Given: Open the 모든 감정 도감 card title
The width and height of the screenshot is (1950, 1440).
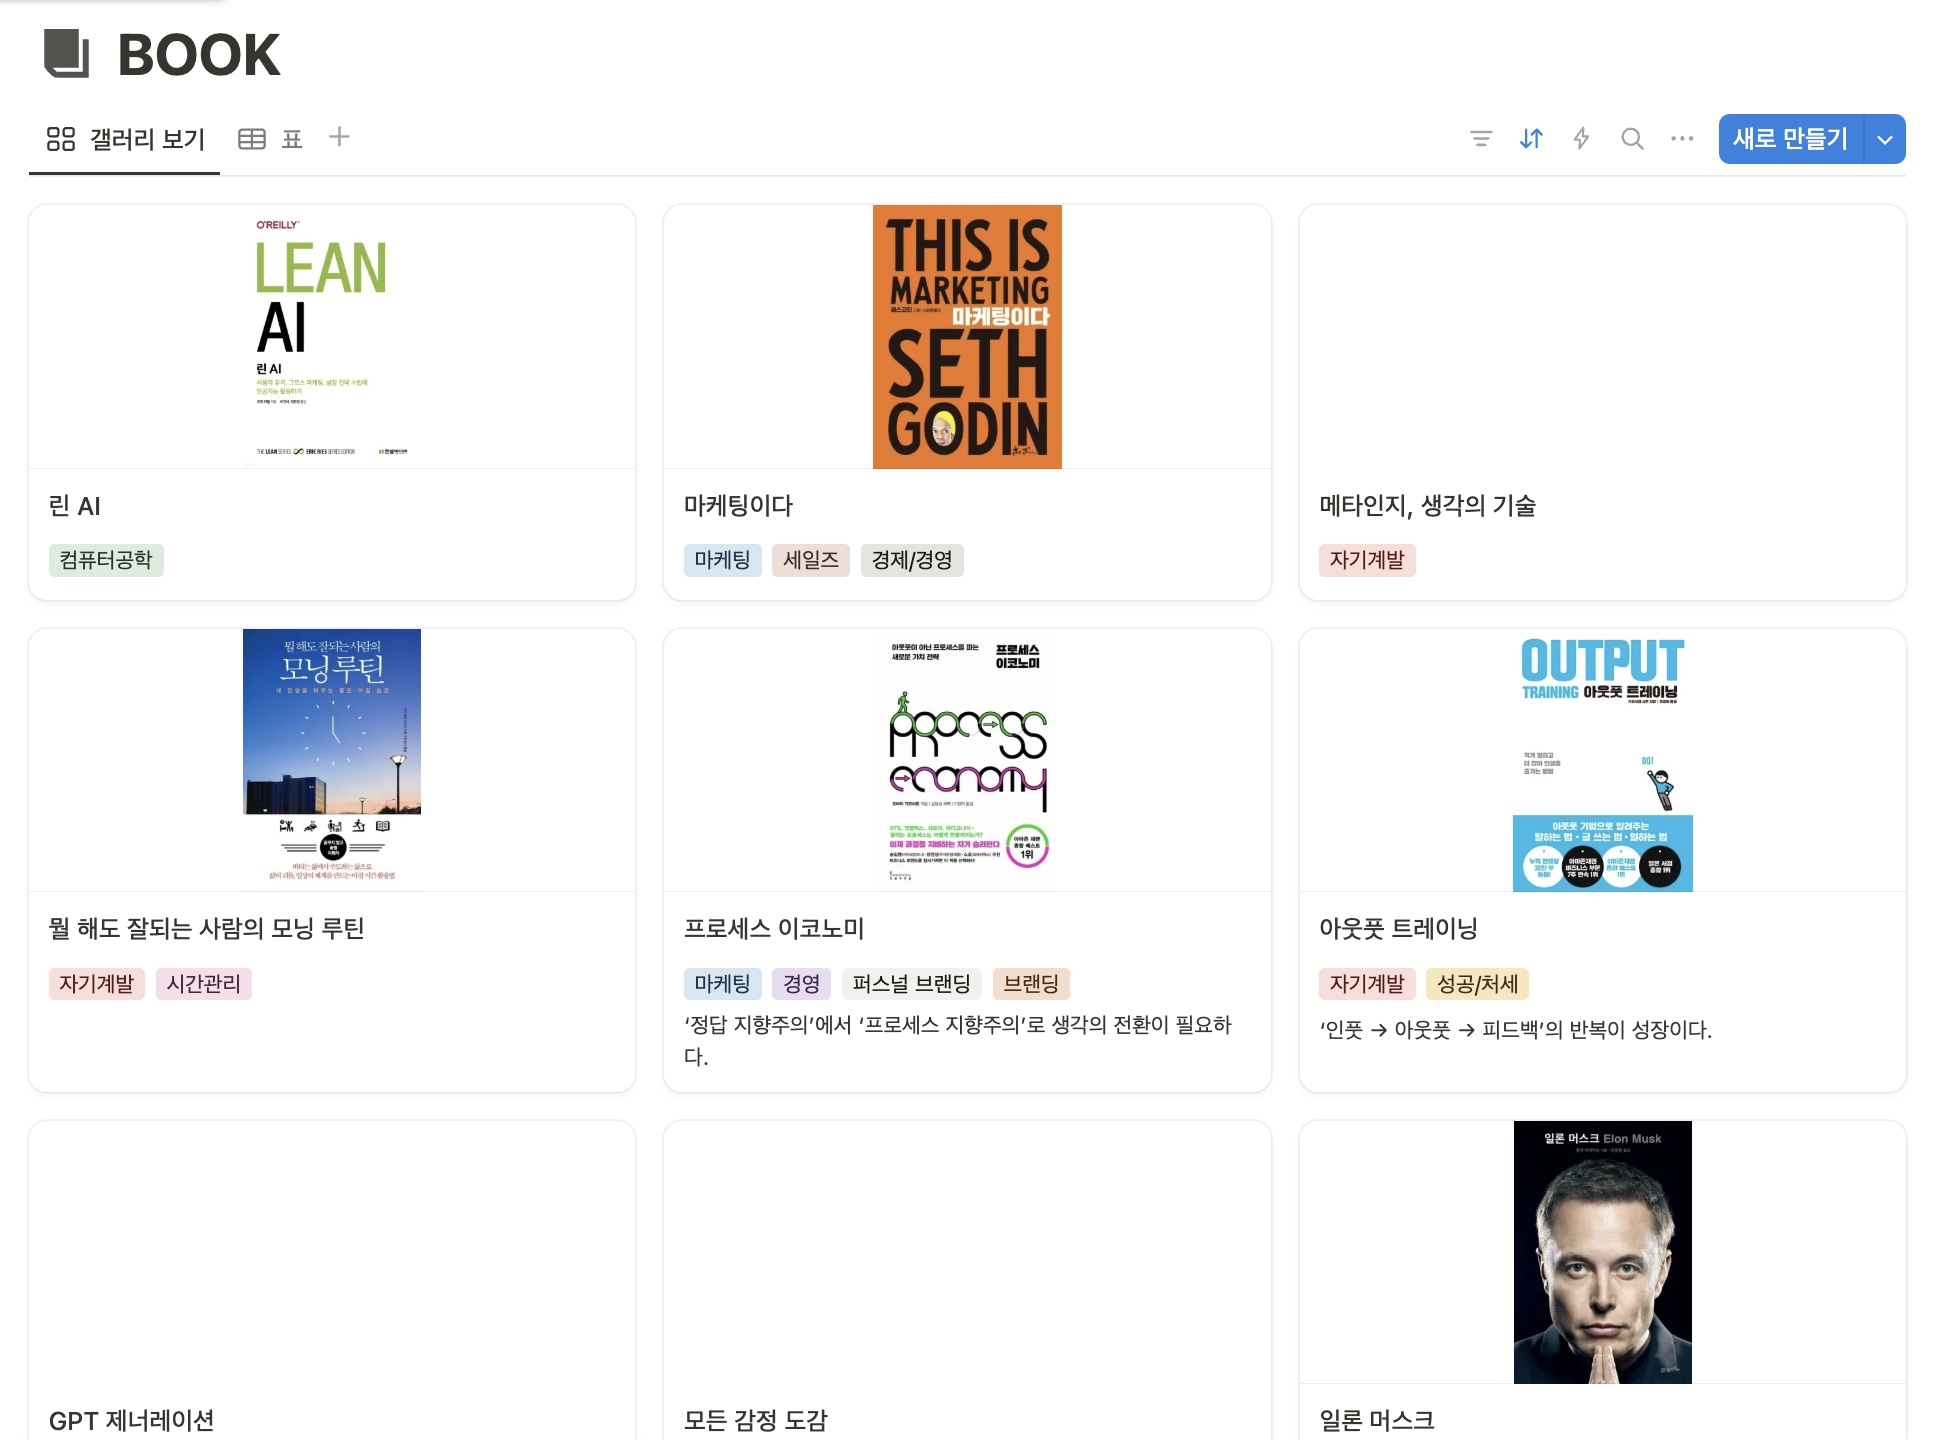Looking at the screenshot, I should point(756,1420).
